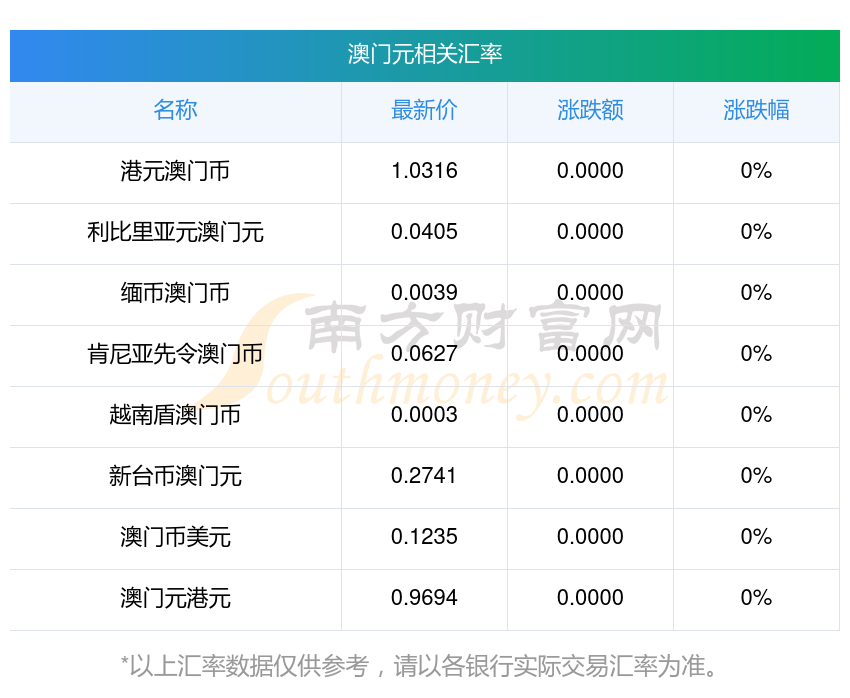
Task: Select the 缅币澳门币 row name
Action: tap(175, 293)
